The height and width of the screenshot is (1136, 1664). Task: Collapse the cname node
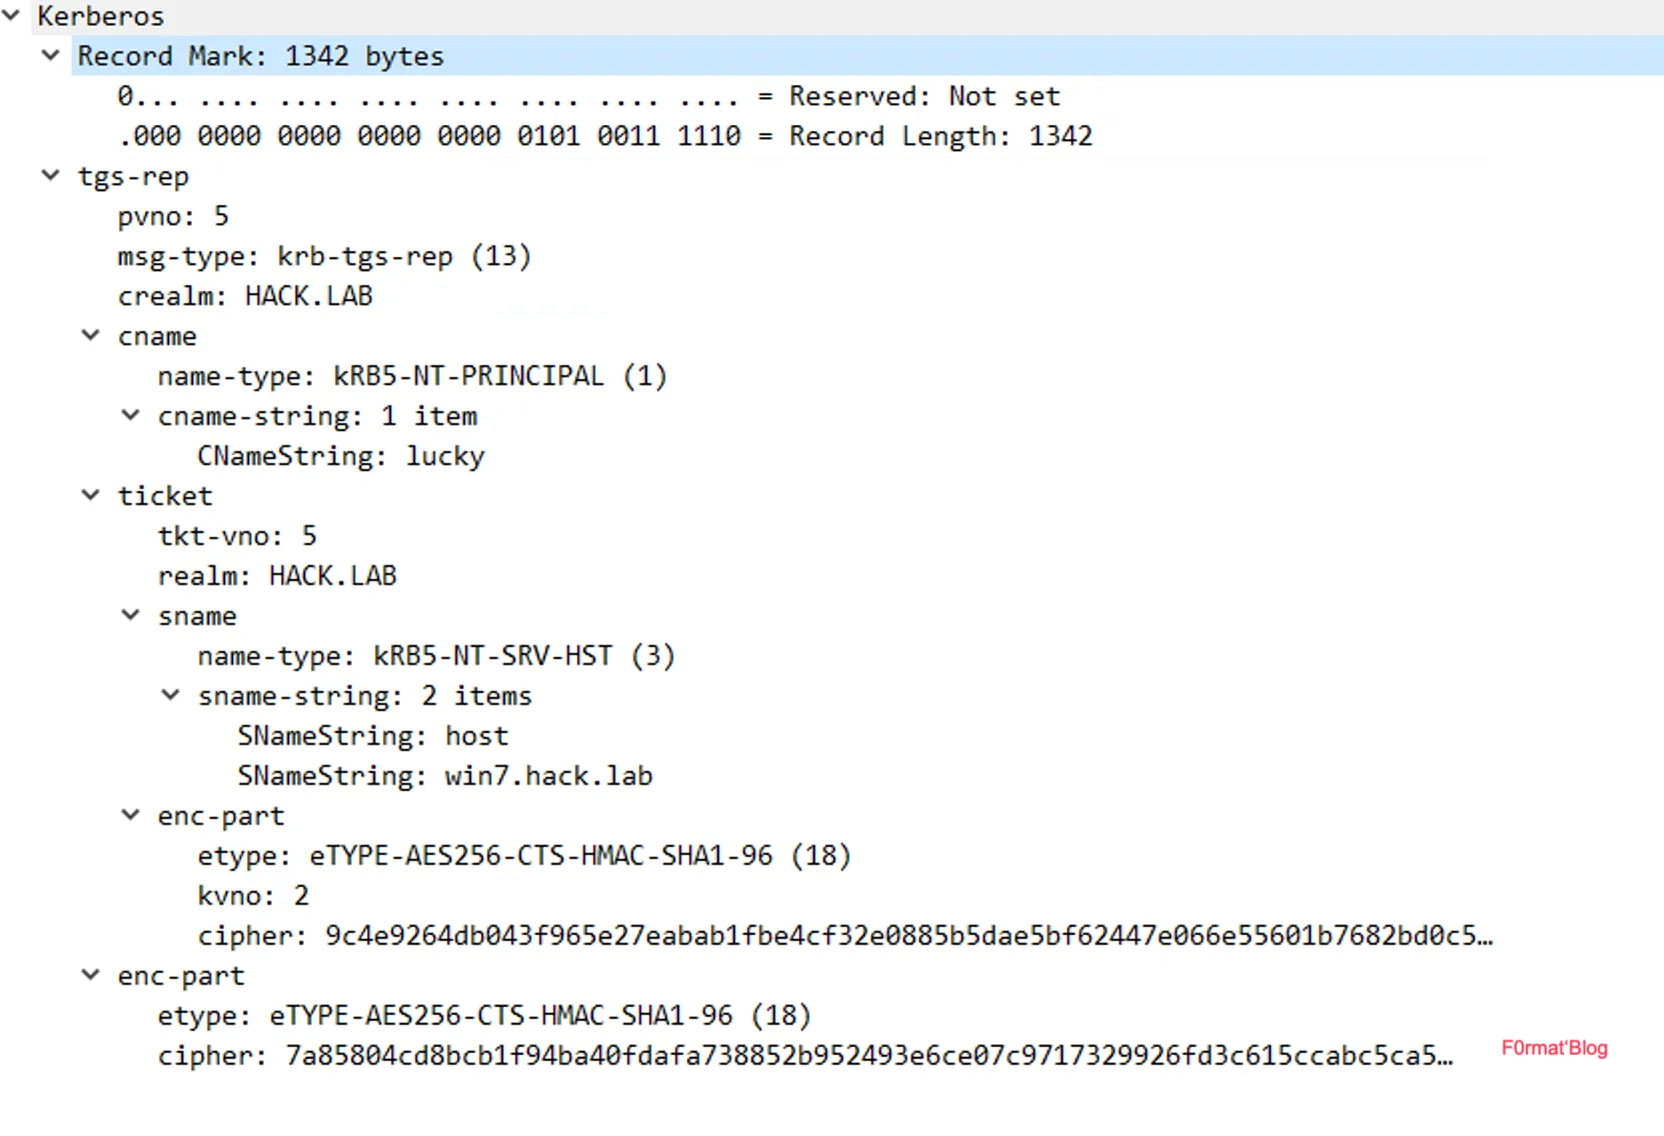[90, 335]
